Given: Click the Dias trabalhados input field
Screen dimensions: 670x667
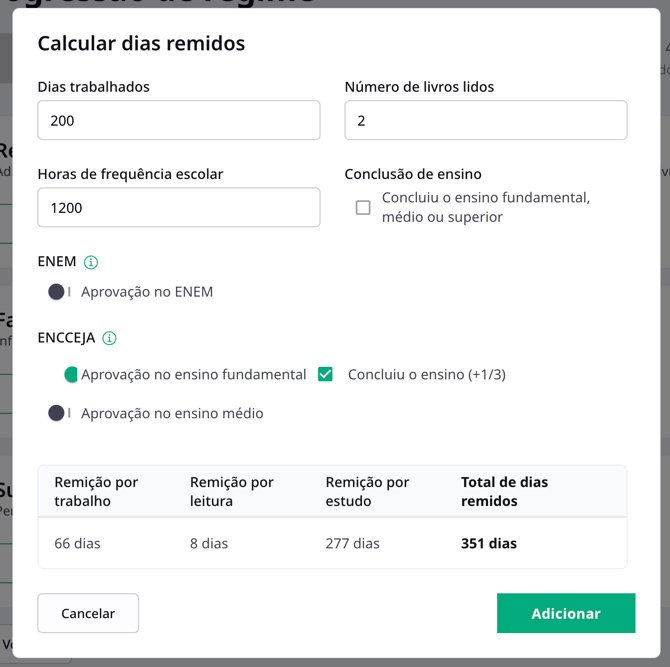Looking at the screenshot, I should pos(179,120).
